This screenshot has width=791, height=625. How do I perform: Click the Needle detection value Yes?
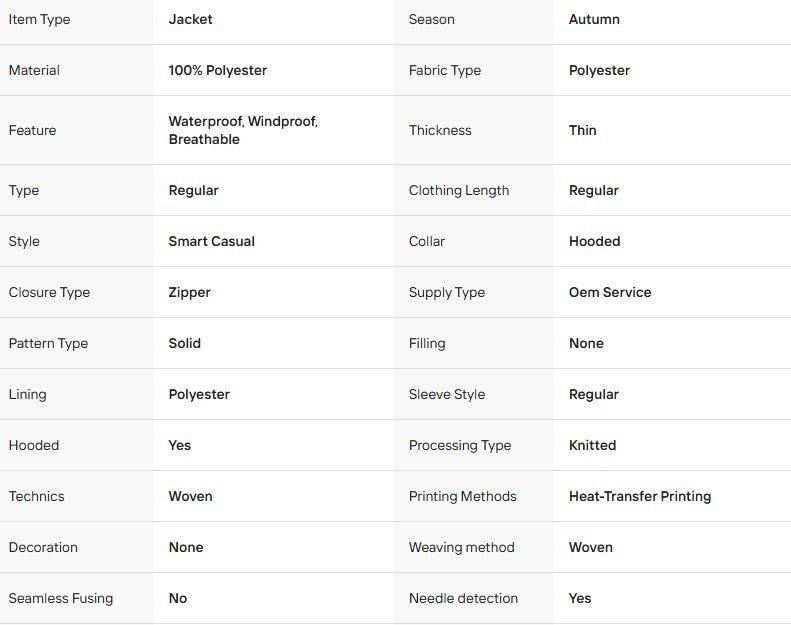(580, 598)
